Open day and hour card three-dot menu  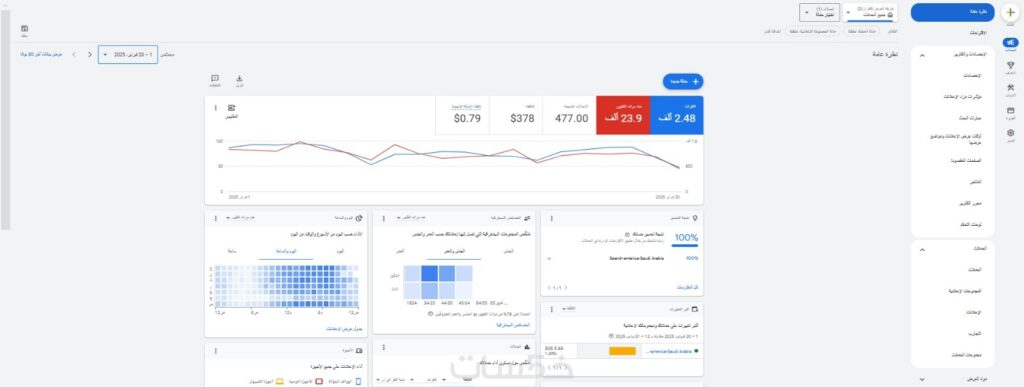(x=215, y=219)
